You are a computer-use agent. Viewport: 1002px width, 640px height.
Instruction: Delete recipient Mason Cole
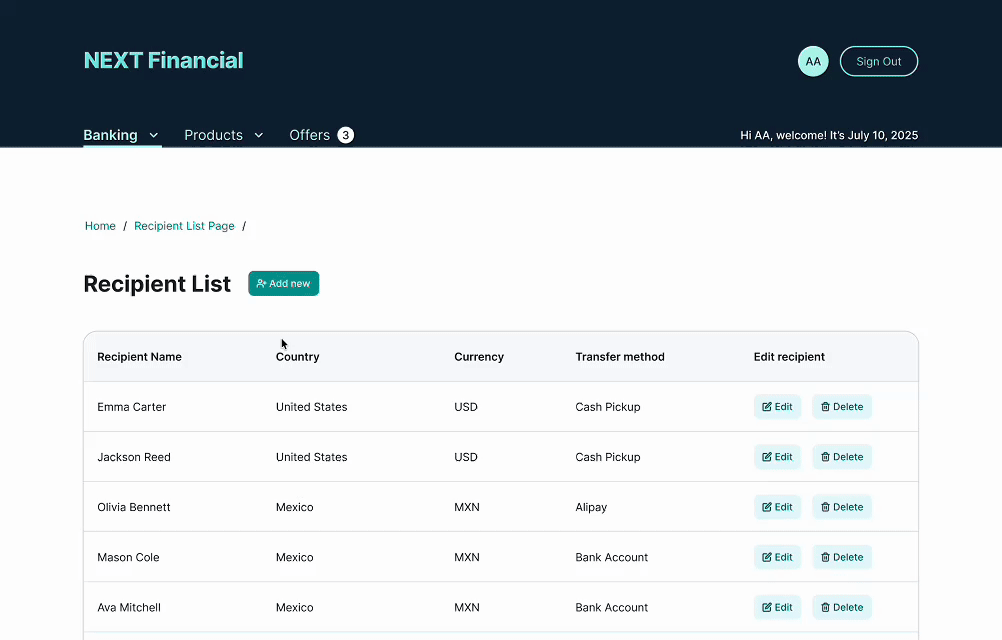click(x=841, y=557)
